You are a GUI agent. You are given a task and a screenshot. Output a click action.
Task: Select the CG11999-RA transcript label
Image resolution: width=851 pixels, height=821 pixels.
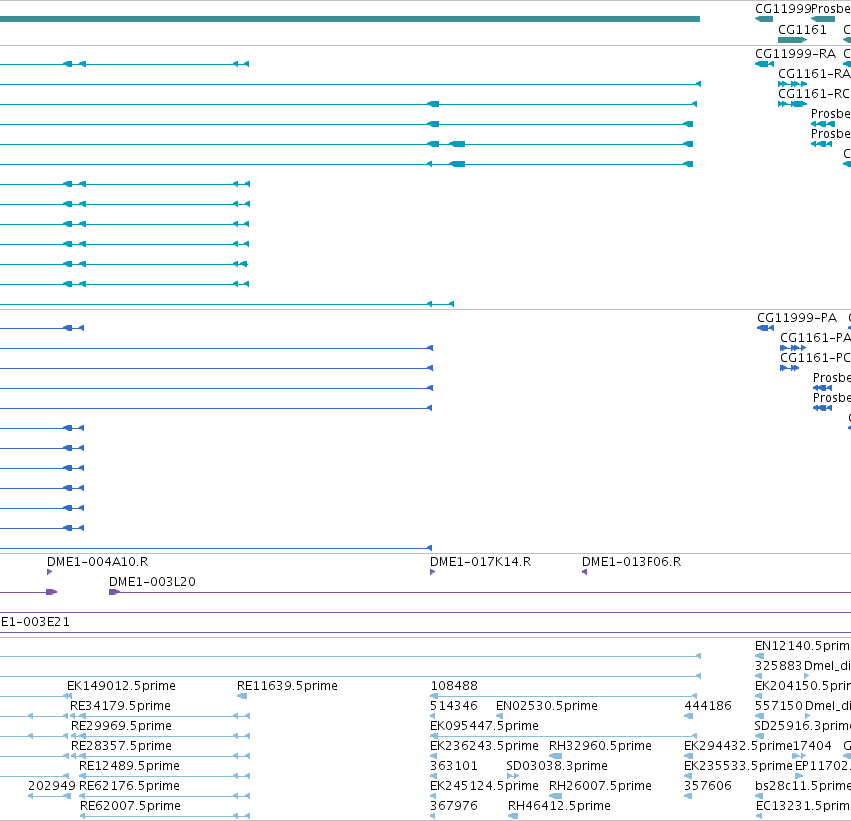(795, 53)
